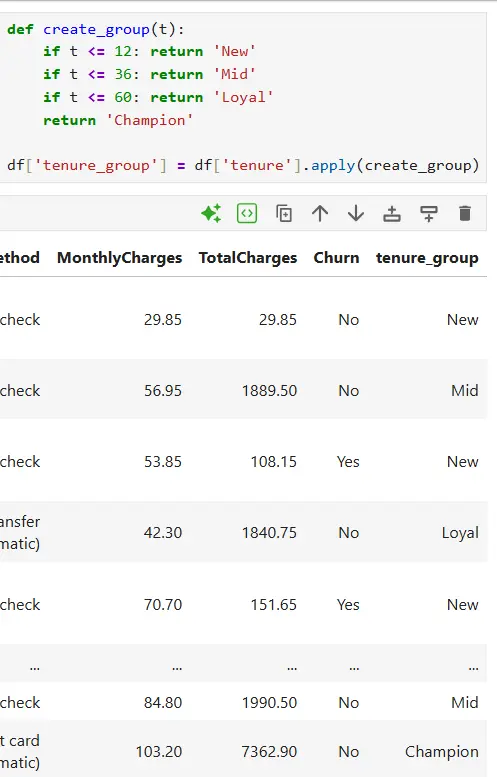The image size is (497, 777).
Task: Click the TotalCharges column header
Action: pyautogui.click(x=248, y=258)
